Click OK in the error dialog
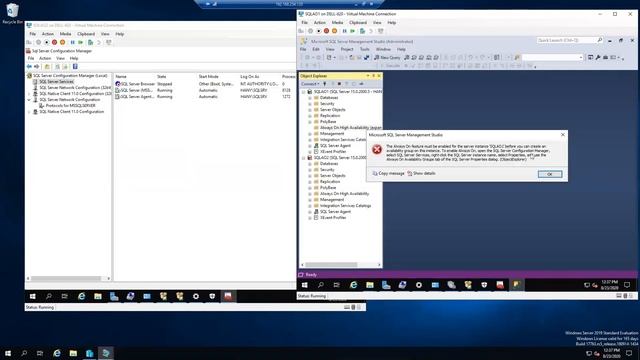Image resolution: width=640 pixels, height=360 pixels. tap(550, 174)
